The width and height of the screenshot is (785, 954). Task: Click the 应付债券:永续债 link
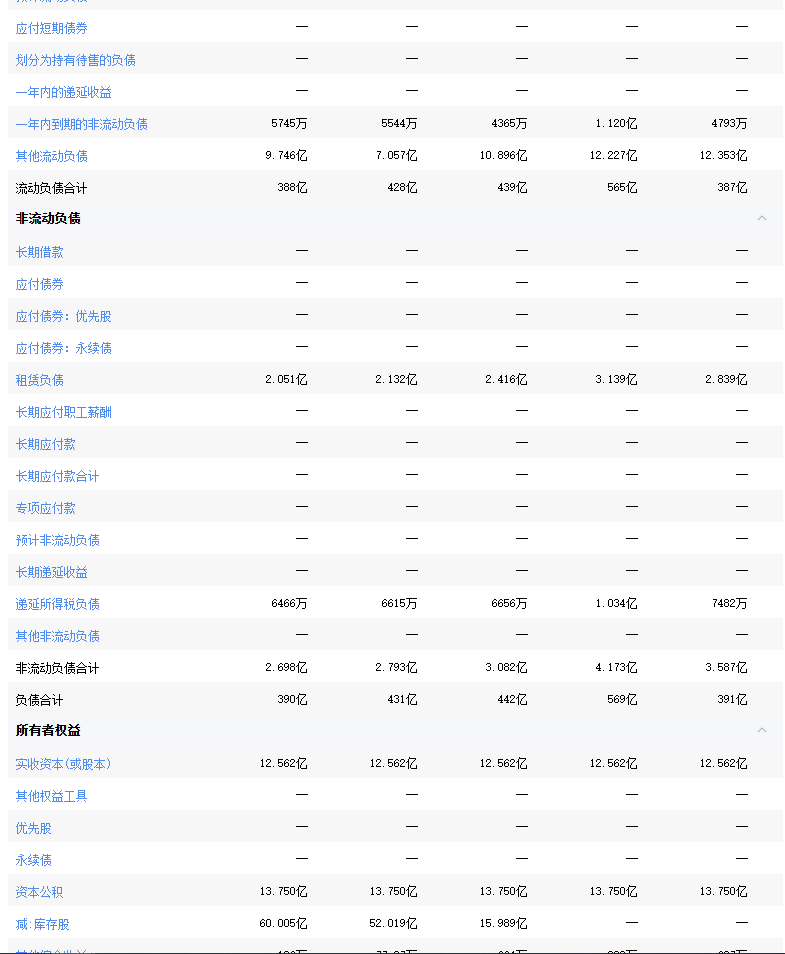(63, 348)
